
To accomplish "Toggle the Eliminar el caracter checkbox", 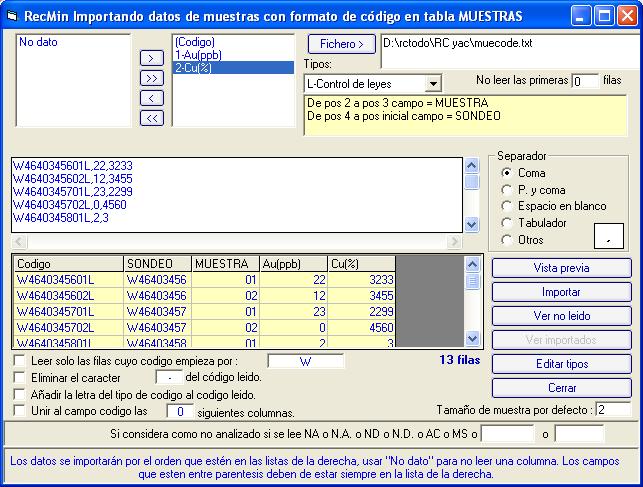I will 19,377.
